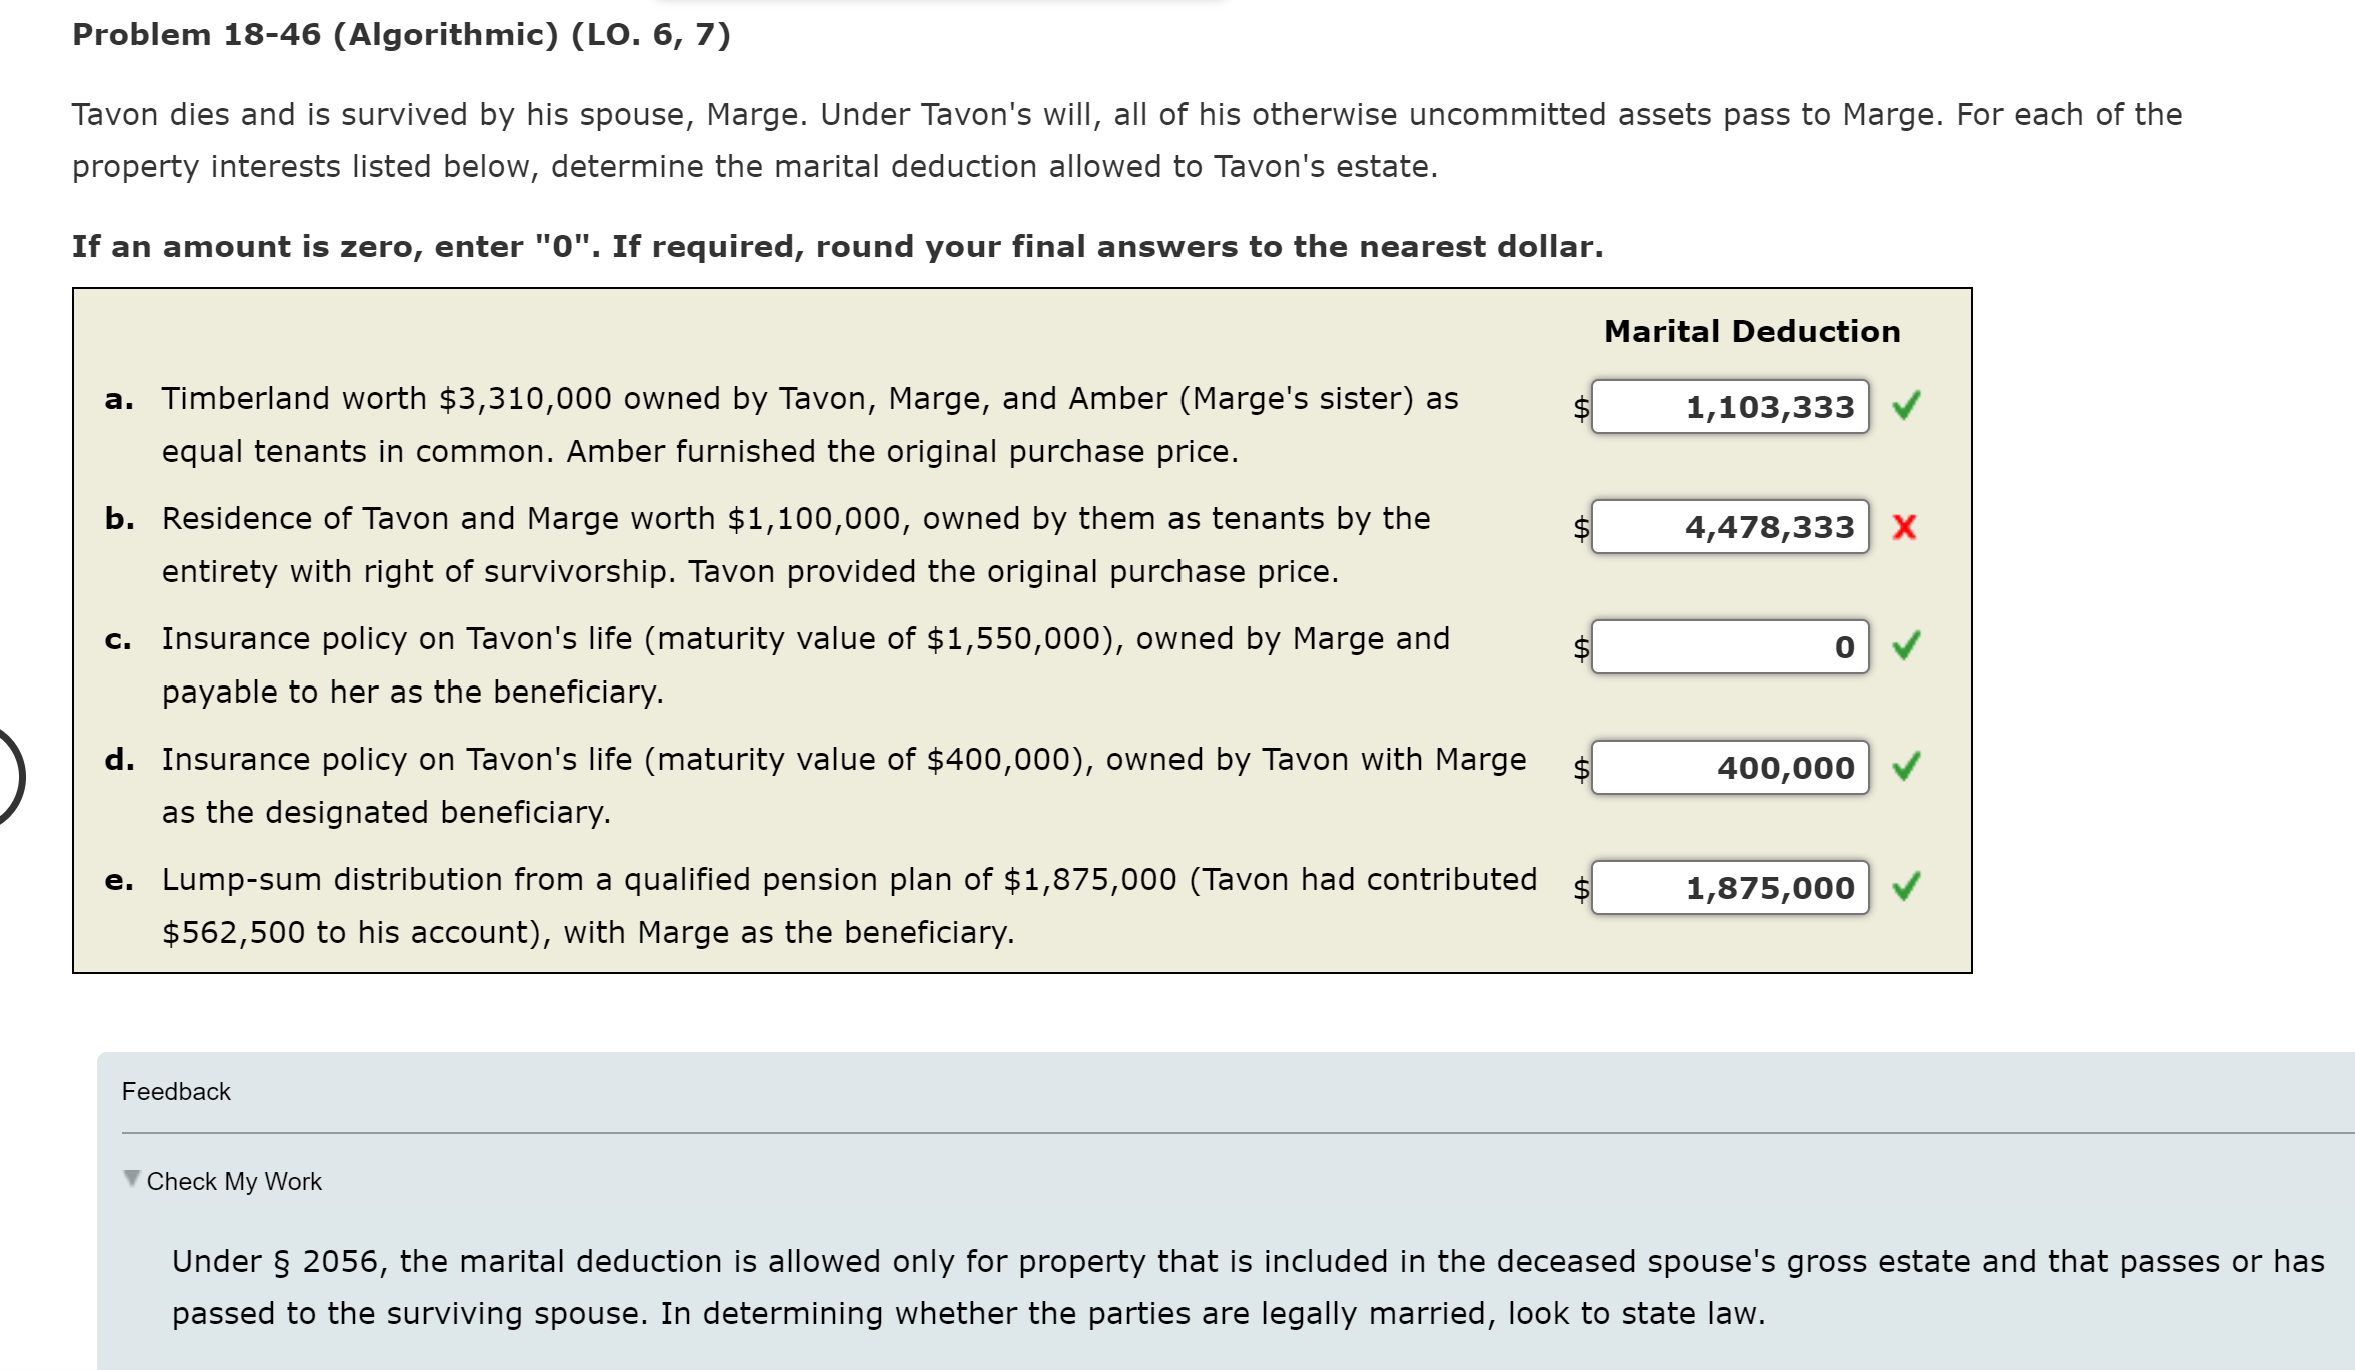The image size is (2355, 1370).
Task: Select the 400,000 answer field
Action: pos(1730,768)
